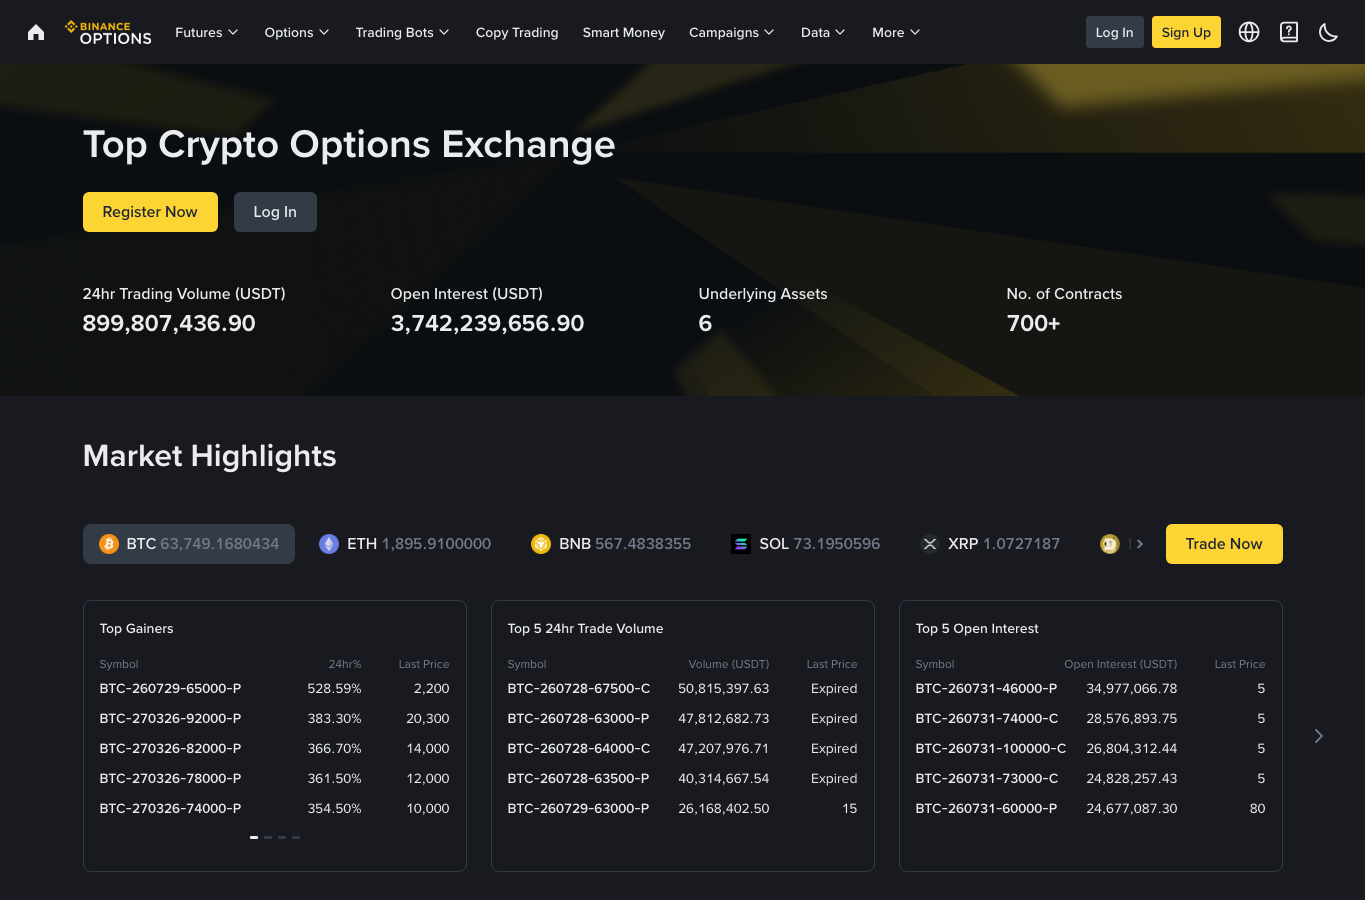Select the BNB asset tab
The width and height of the screenshot is (1365, 900).
(611, 544)
